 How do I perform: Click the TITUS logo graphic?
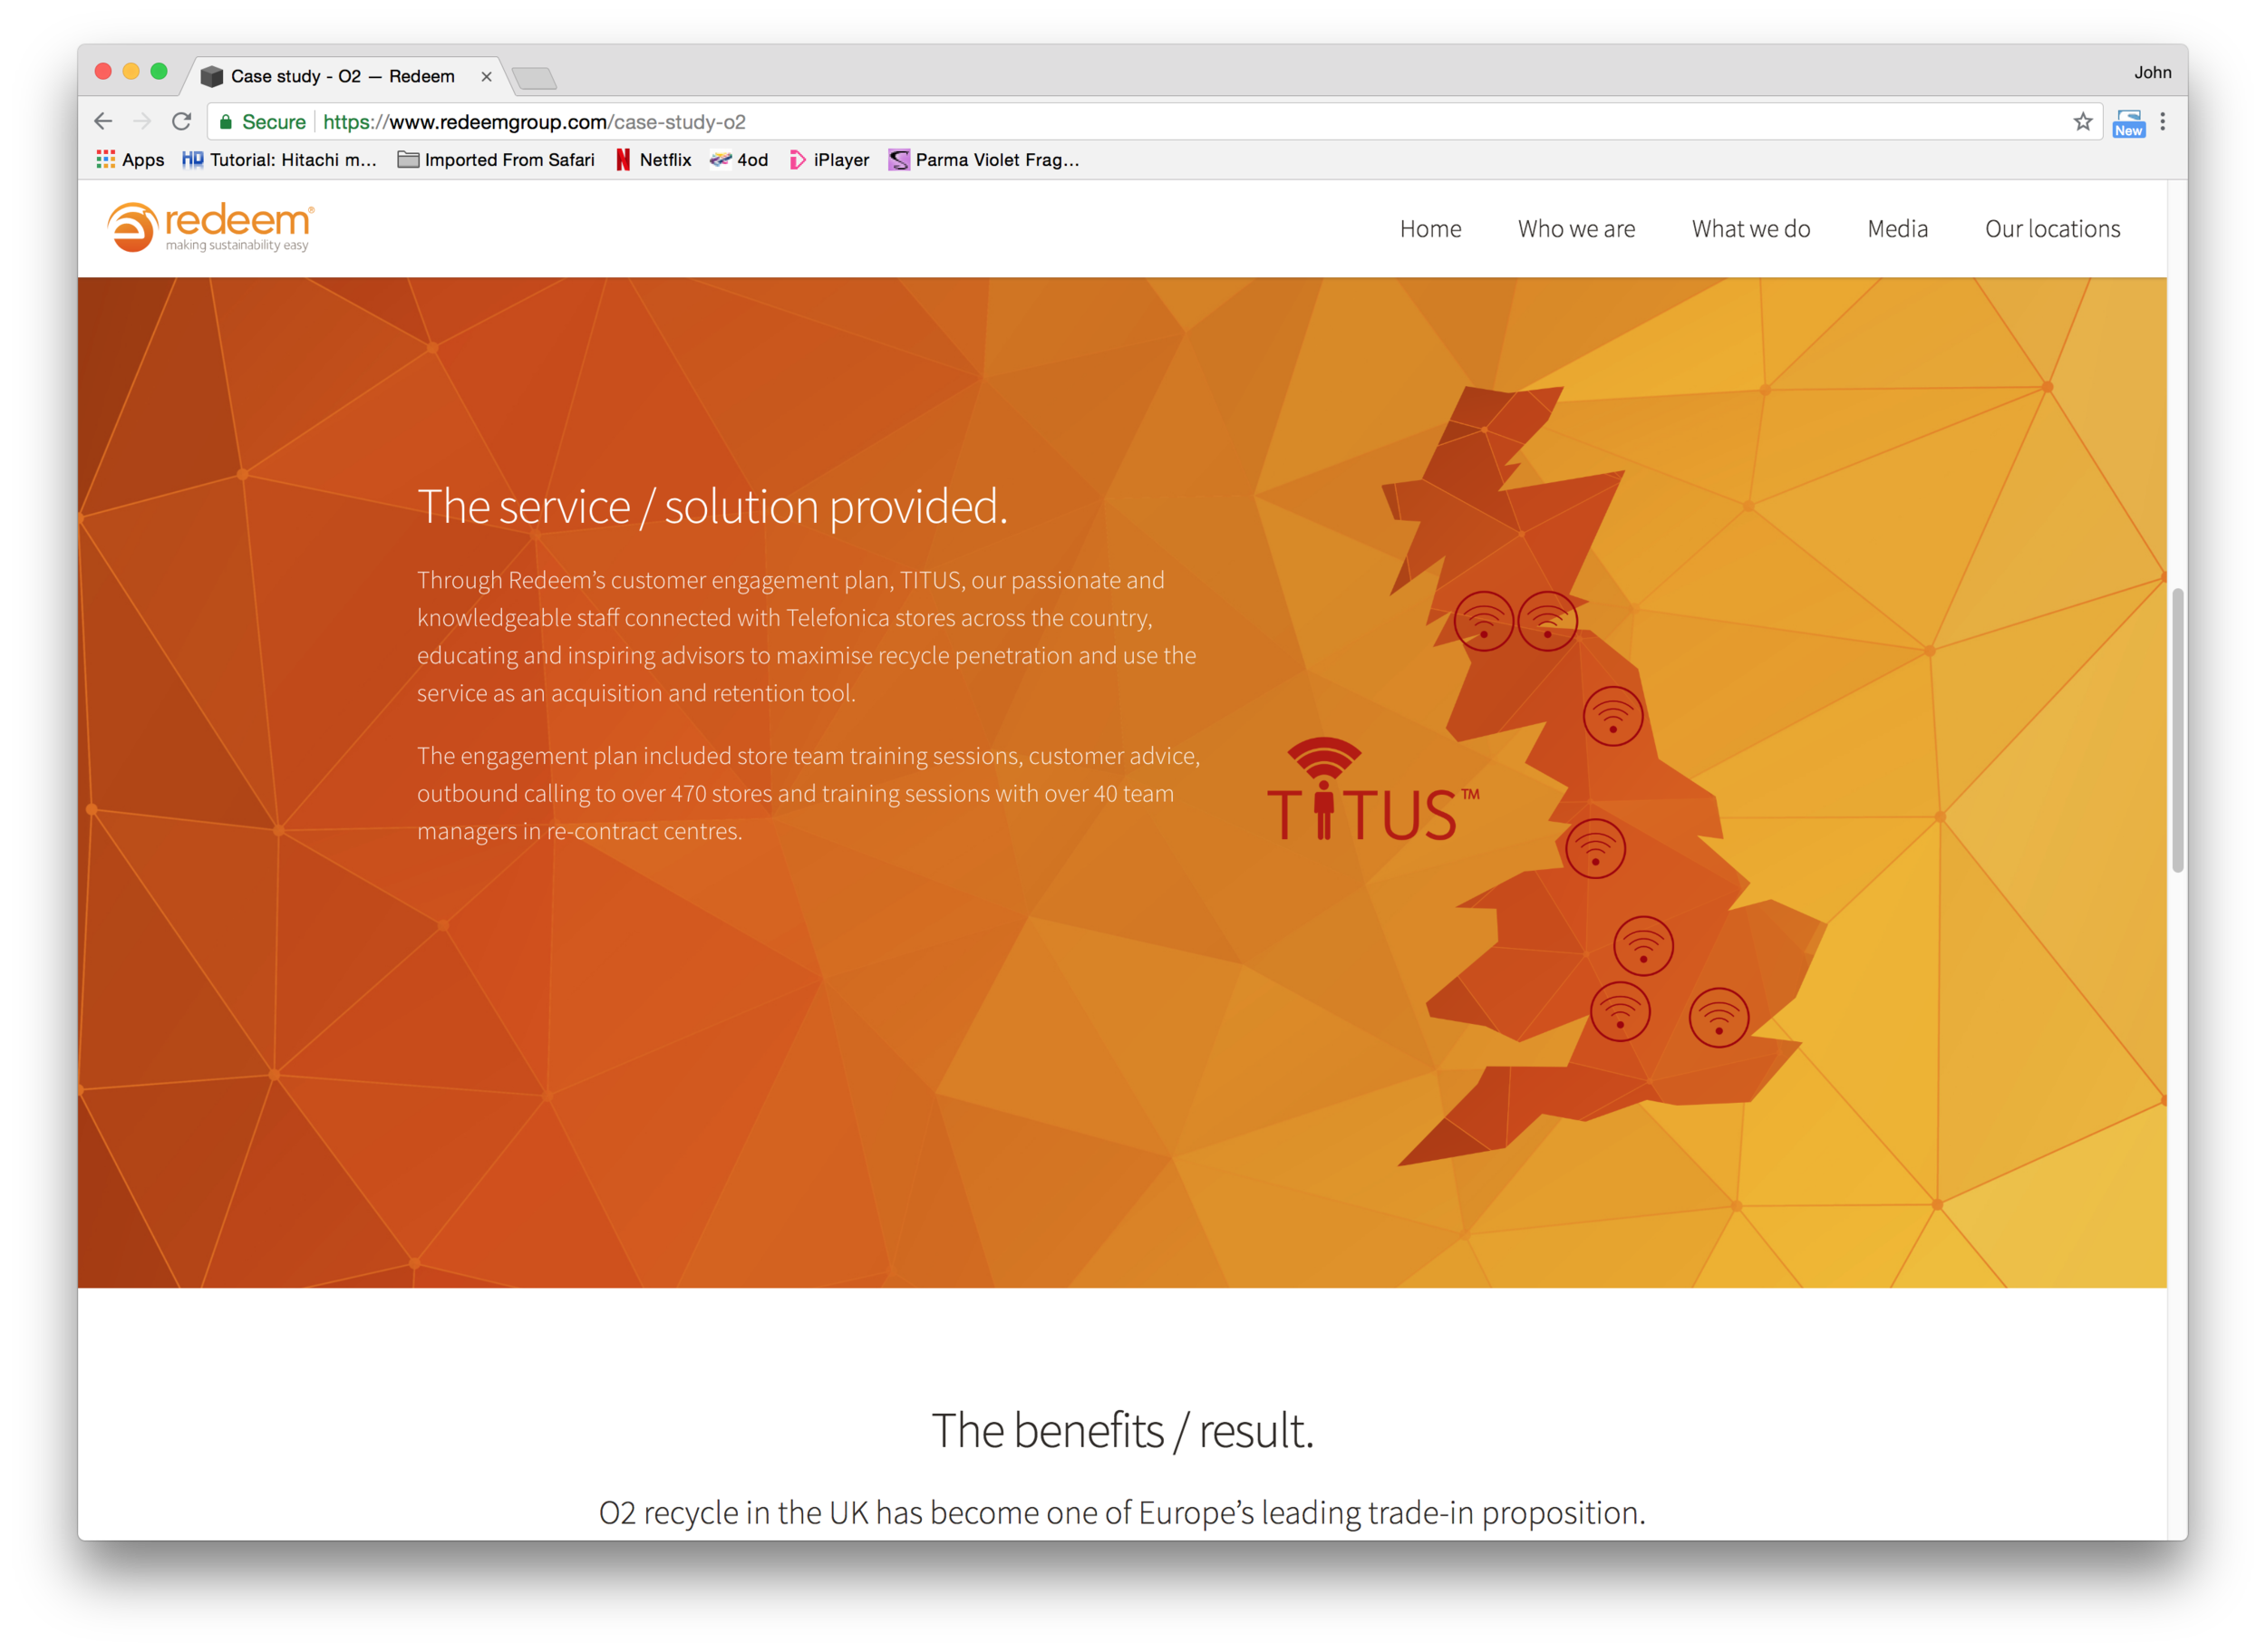[x=1372, y=790]
